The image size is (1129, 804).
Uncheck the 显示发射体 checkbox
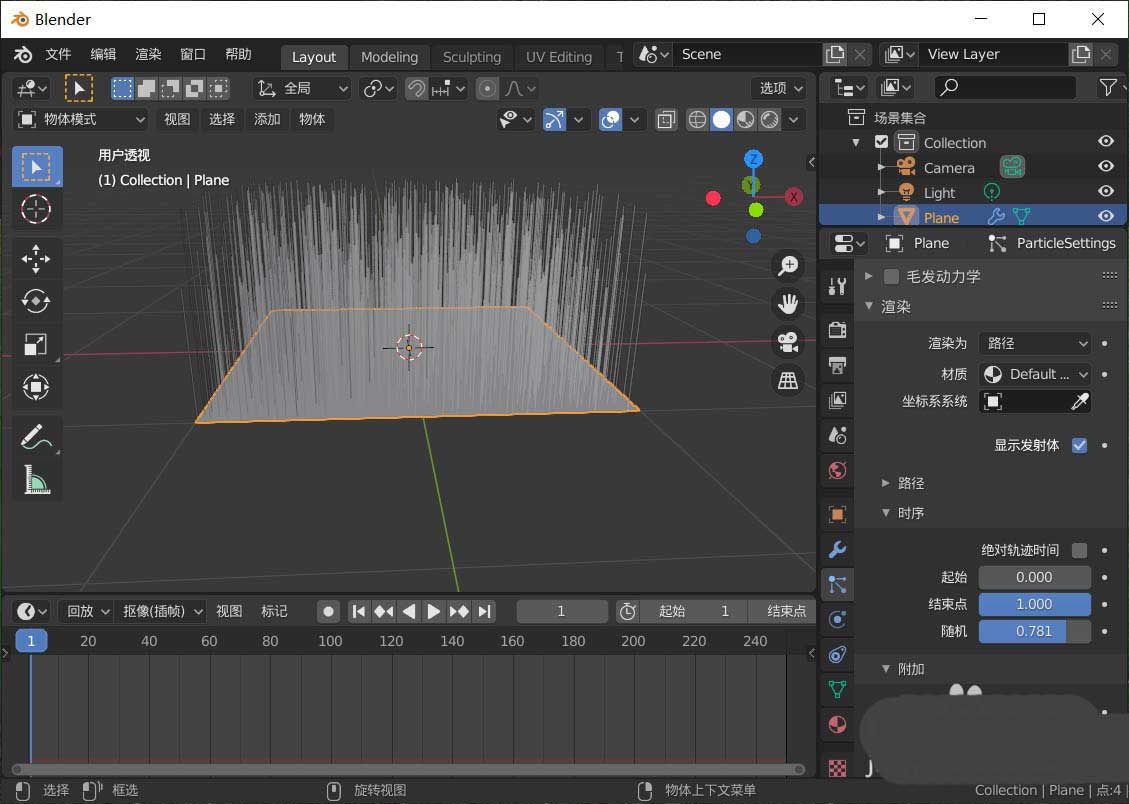click(1079, 445)
